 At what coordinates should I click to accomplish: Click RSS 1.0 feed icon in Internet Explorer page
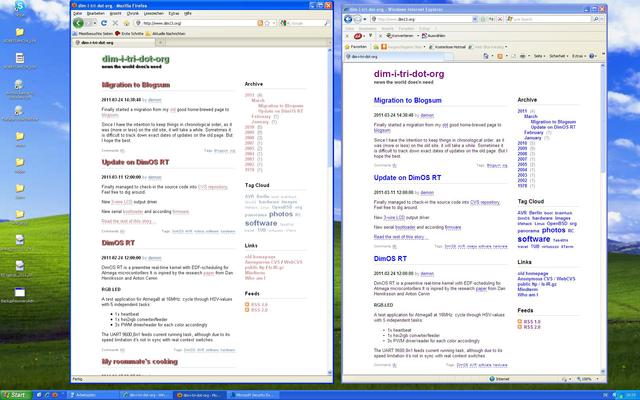(x=520, y=320)
